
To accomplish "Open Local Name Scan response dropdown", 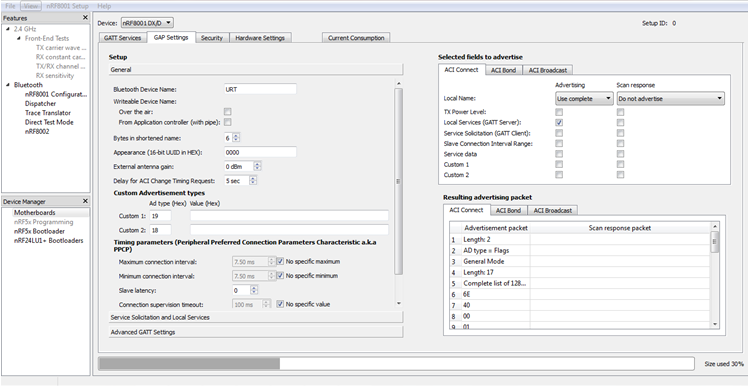I will click(670, 99).
